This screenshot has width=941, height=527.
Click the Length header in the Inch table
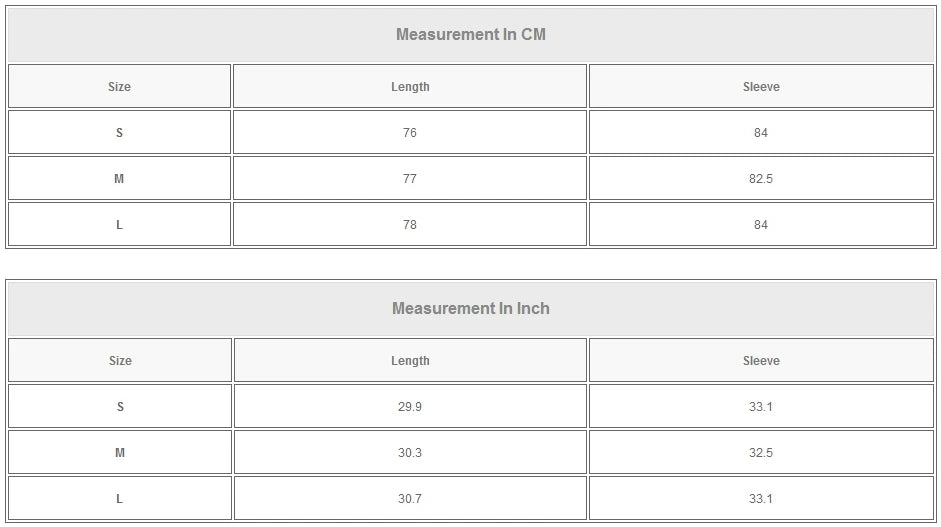click(410, 361)
